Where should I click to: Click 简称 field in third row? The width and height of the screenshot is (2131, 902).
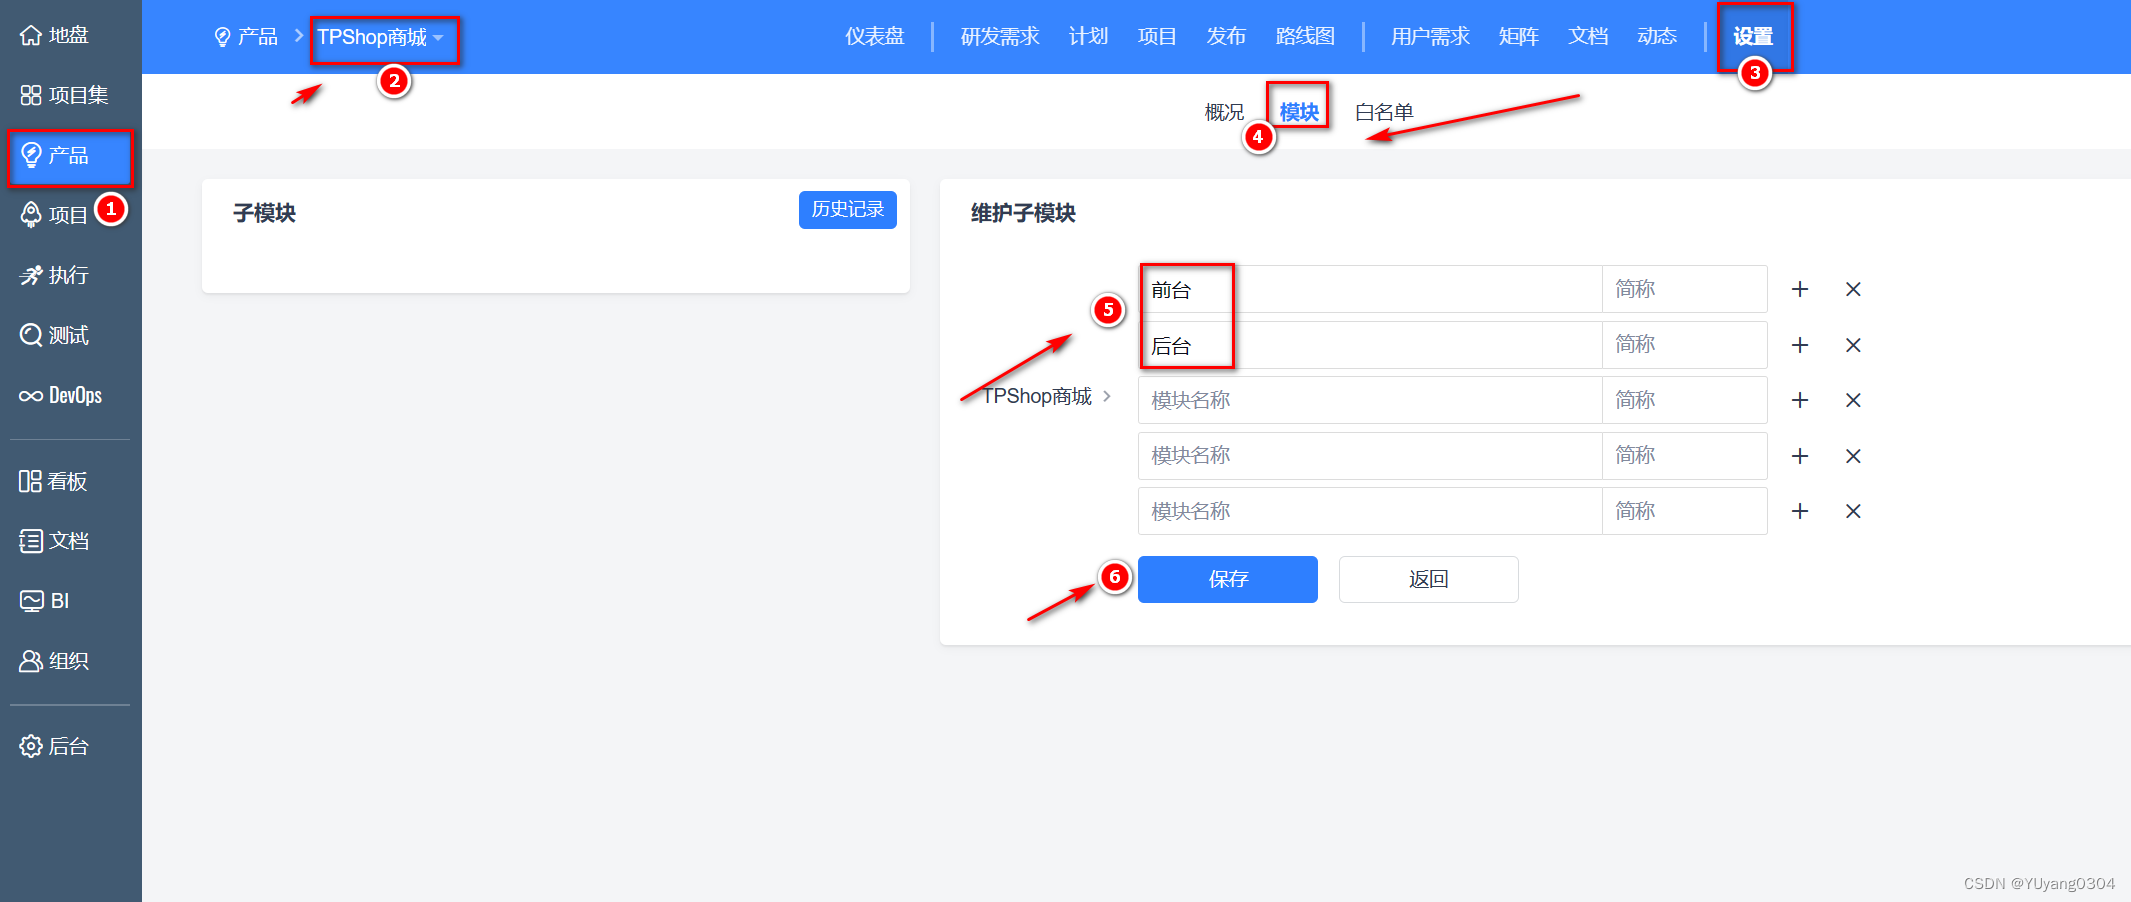click(x=1685, y=401)
